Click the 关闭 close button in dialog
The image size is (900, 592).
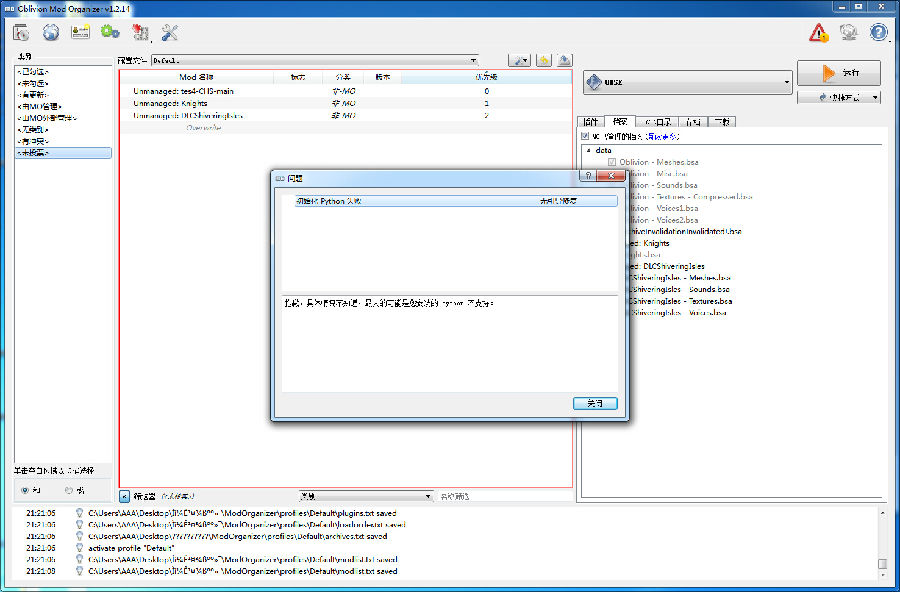(595, 404)
